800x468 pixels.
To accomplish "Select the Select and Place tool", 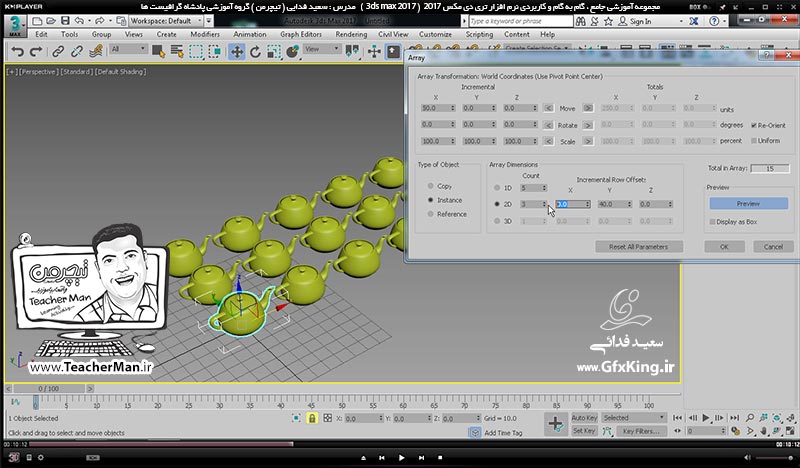I will click(293, 52).
